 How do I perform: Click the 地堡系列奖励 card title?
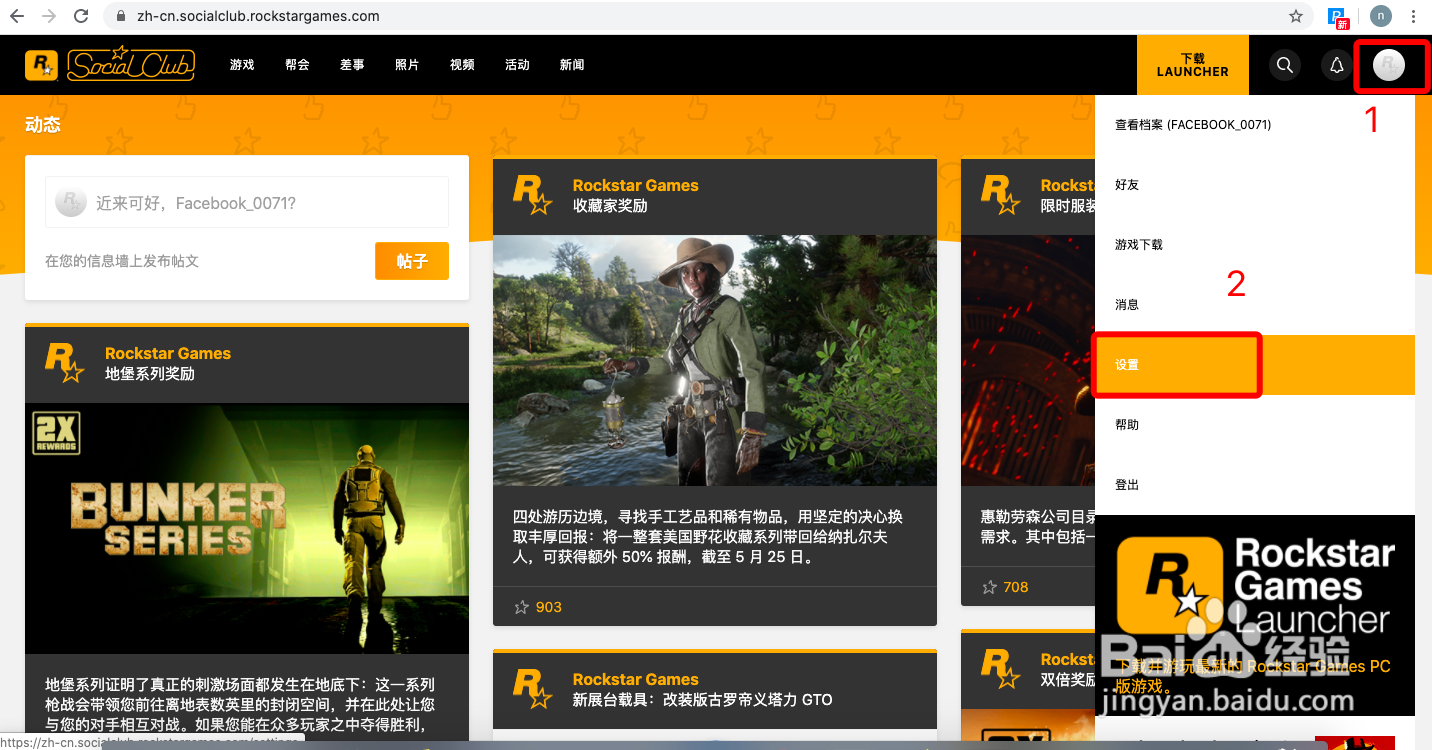click(150, 374)
